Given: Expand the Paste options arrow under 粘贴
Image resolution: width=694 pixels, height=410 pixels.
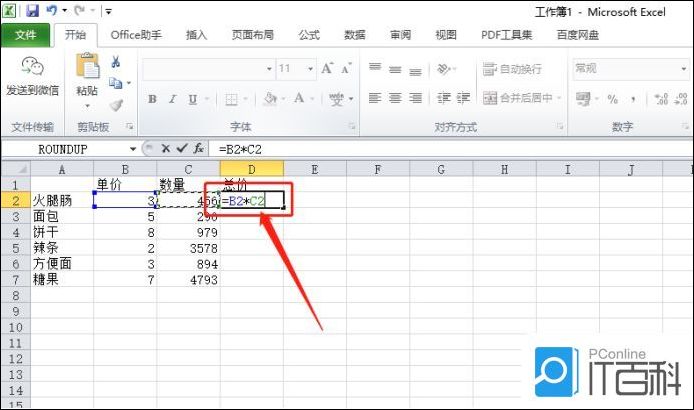Looking at the screenshot, I should coord(87,106).
